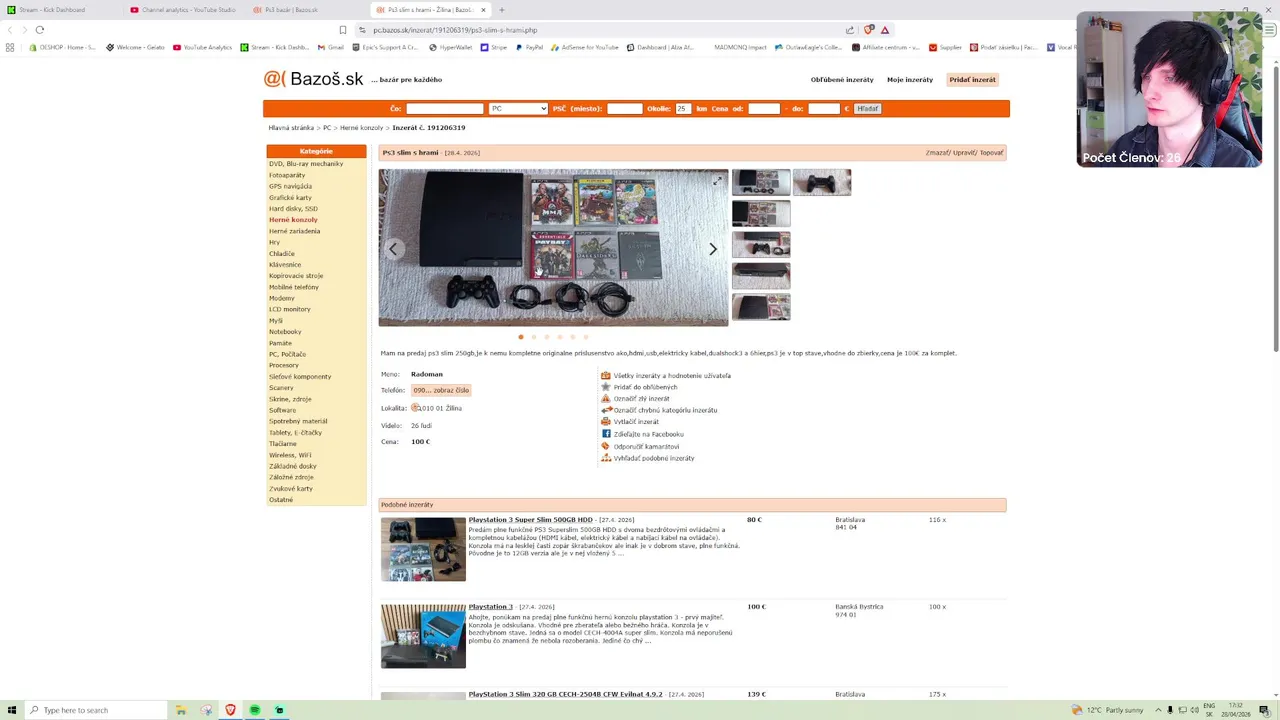Click the wrong category arrows icon
The image size is (1280, 720).
click(x=606, y=410)
